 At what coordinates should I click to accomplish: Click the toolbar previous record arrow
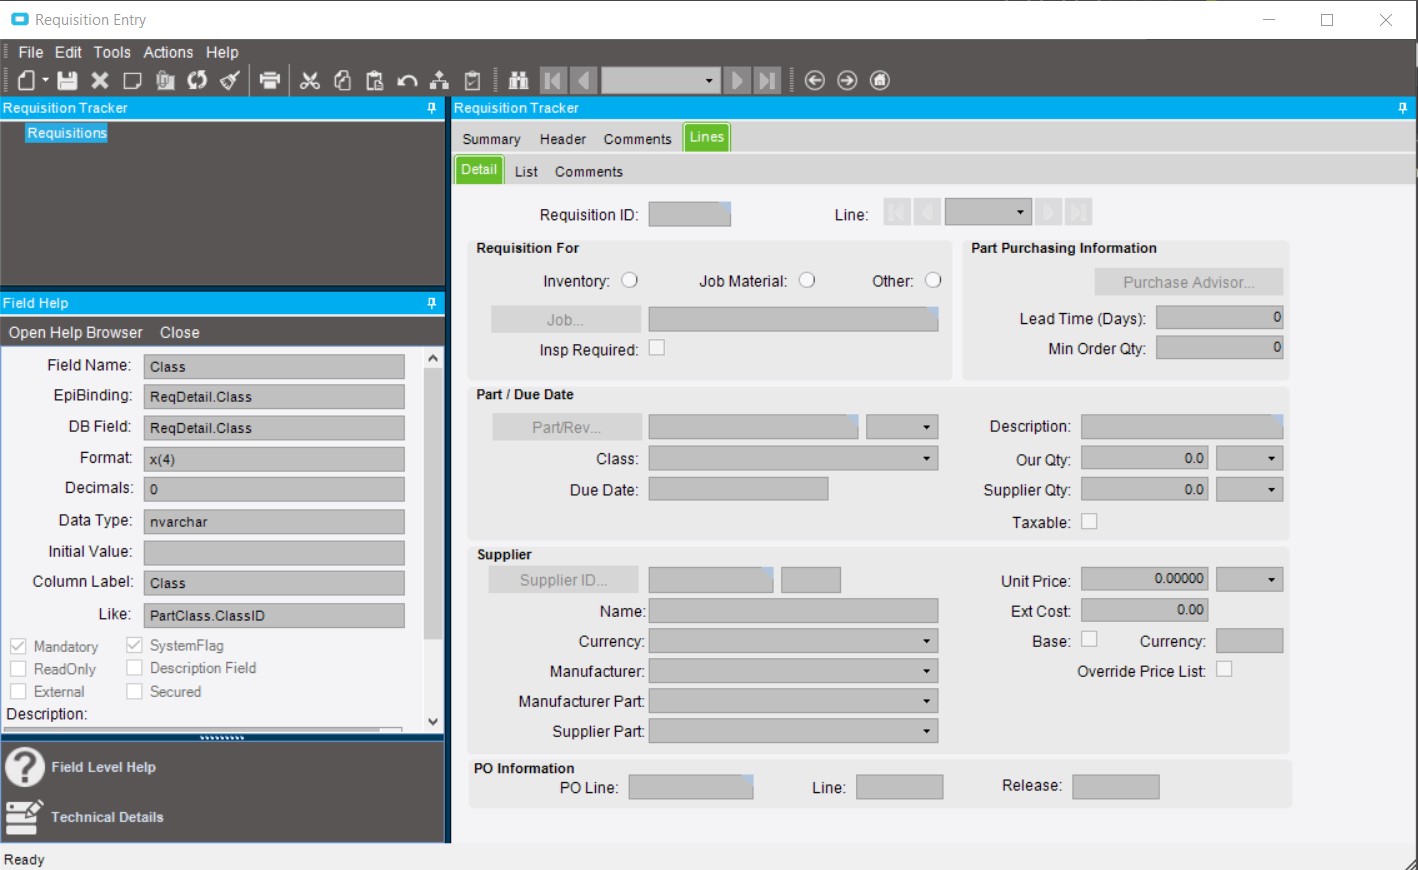point(585,81)
